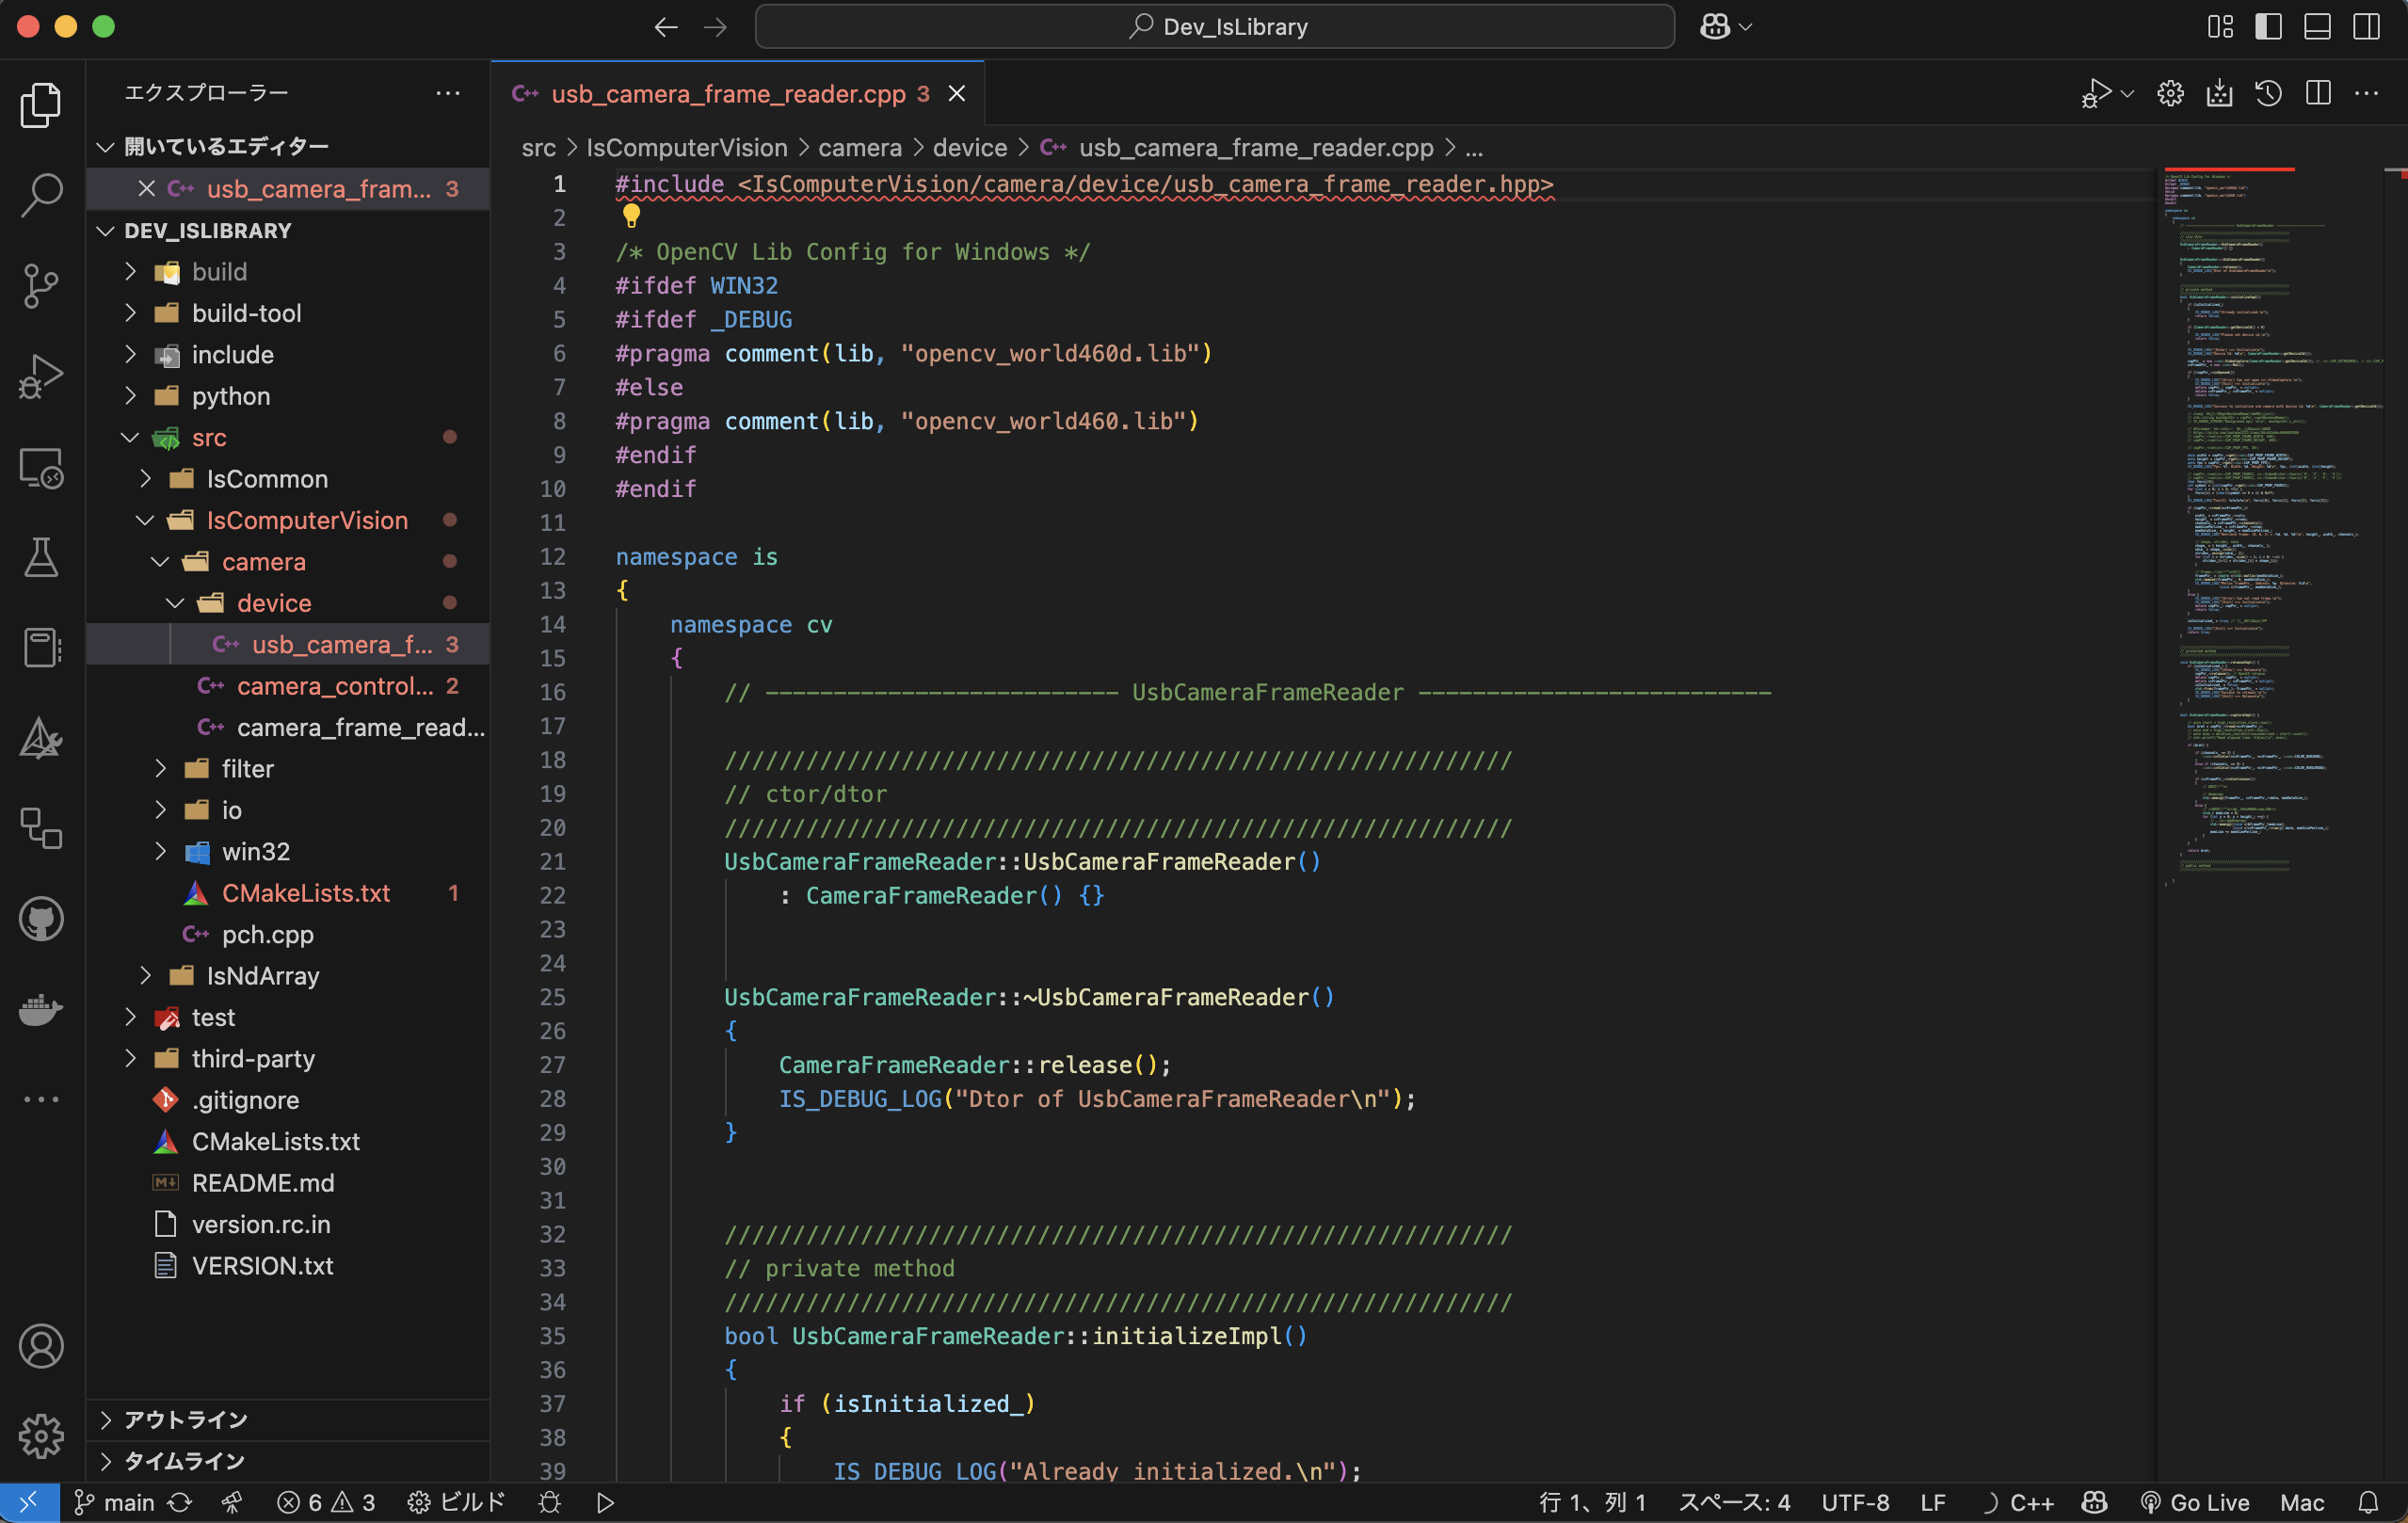Expand the アウトライン section
This screenshot has width=2408, height=1523.
tap(186, 1420)
